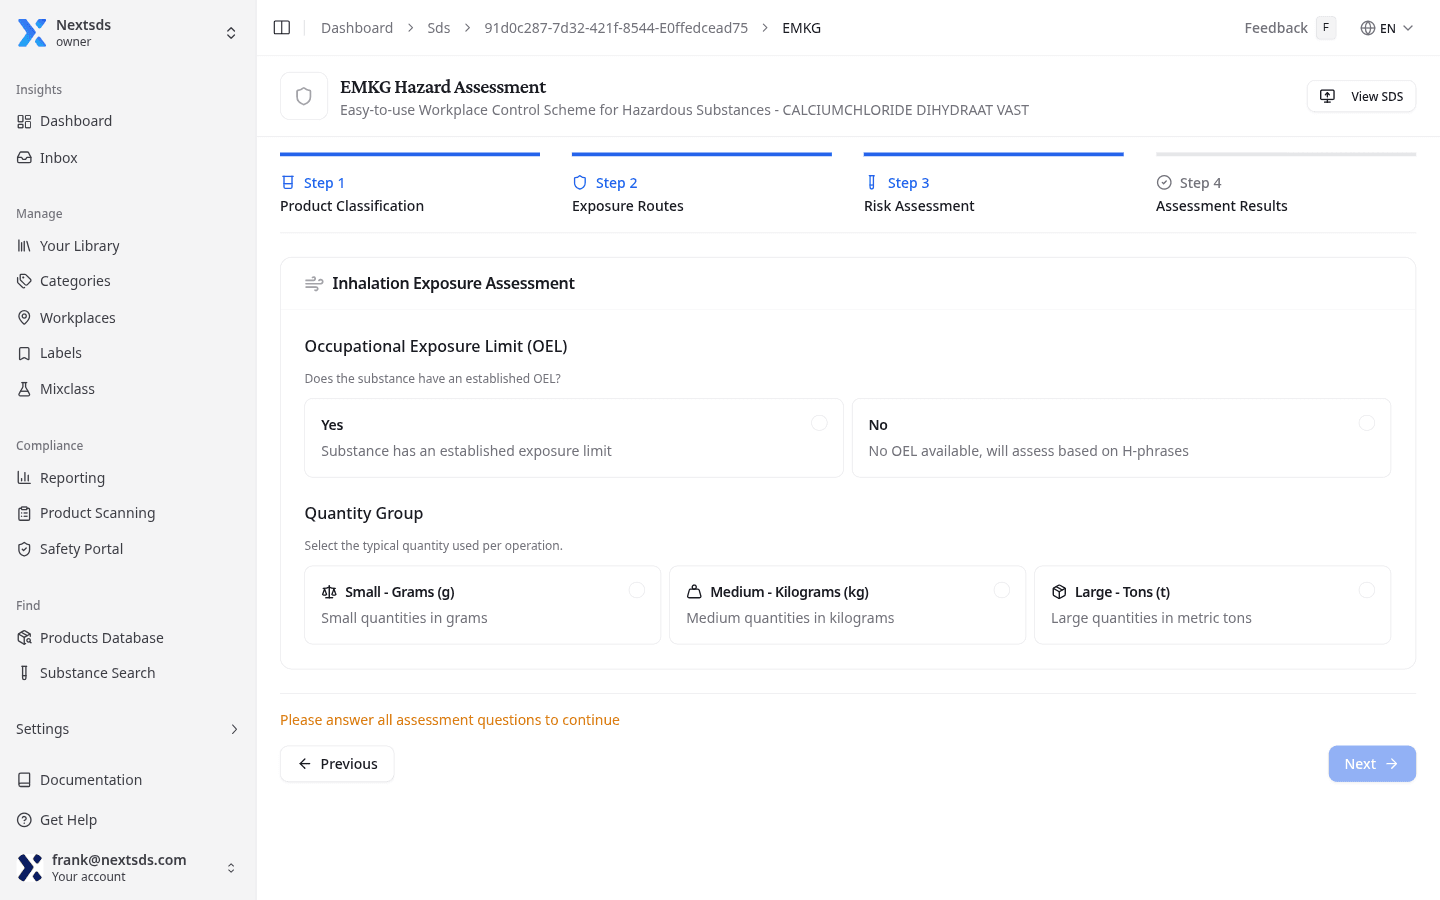Click the Substance Search test-tube icon
The image size is (1440, 900).
pos(24,673)
